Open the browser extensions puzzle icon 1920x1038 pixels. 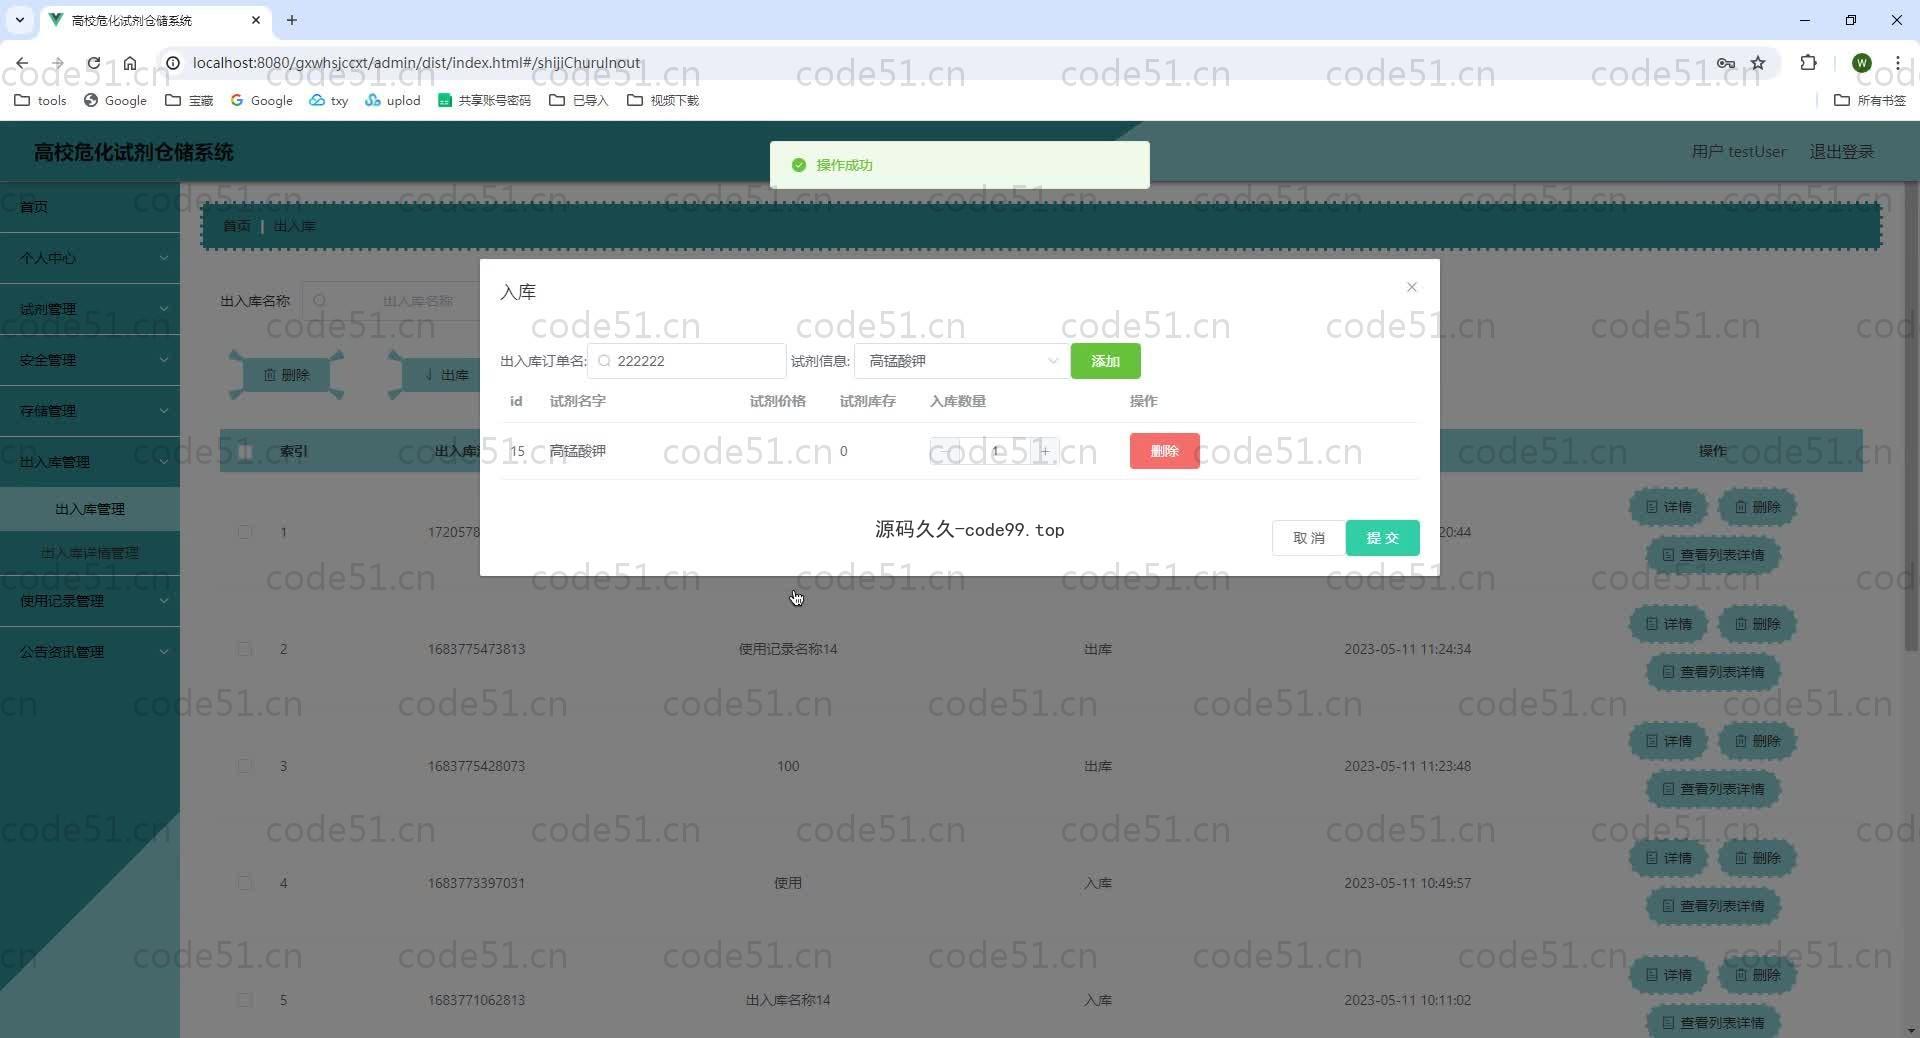tap(1808, 63)
